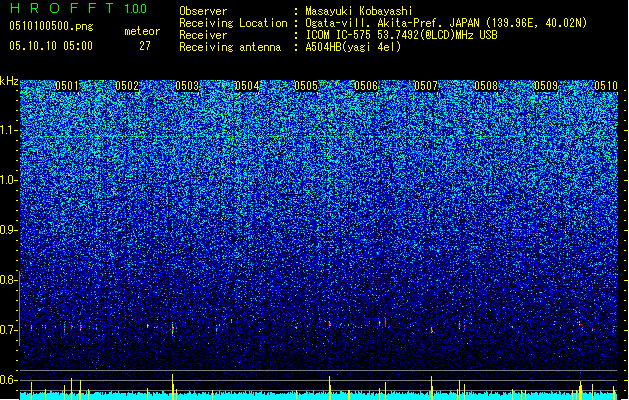Click the red echo below the 0507 marker
The height and width of the screenshot is (400, 629).
coord(432,330)
